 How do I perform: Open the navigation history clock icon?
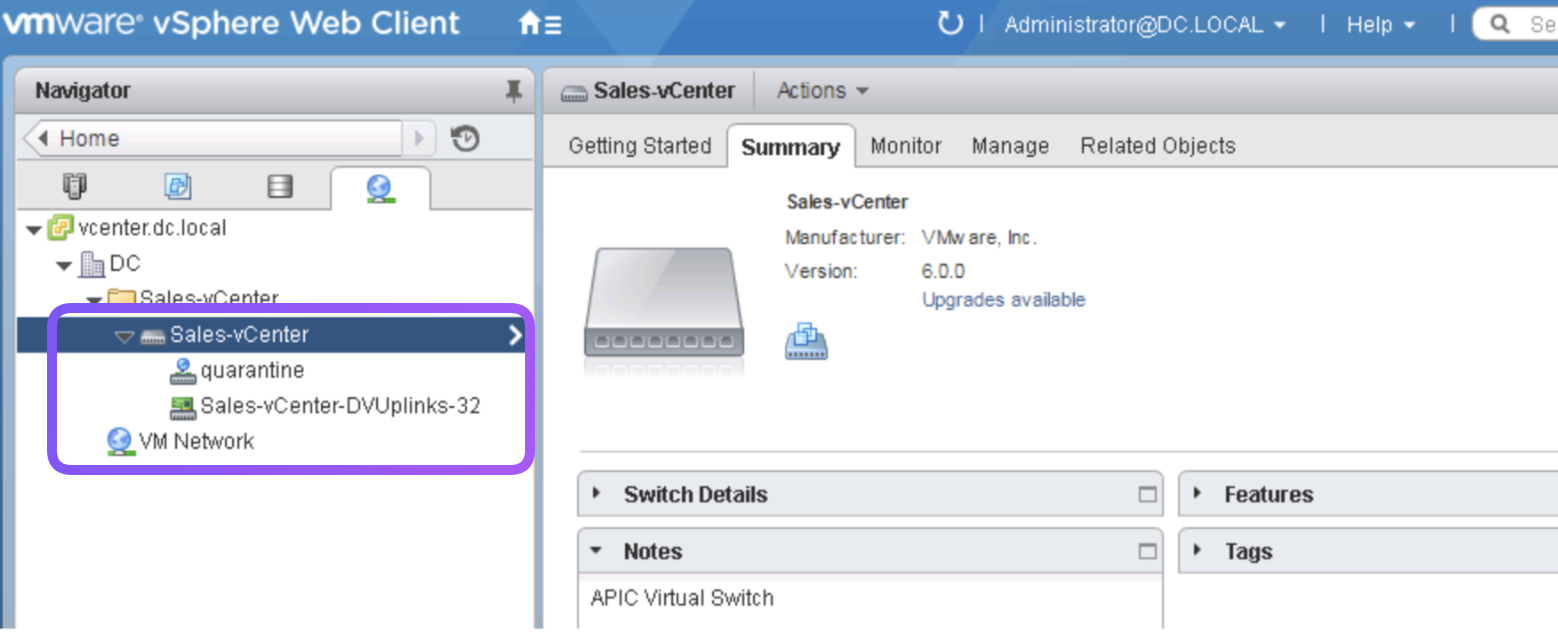pos(465,139)
